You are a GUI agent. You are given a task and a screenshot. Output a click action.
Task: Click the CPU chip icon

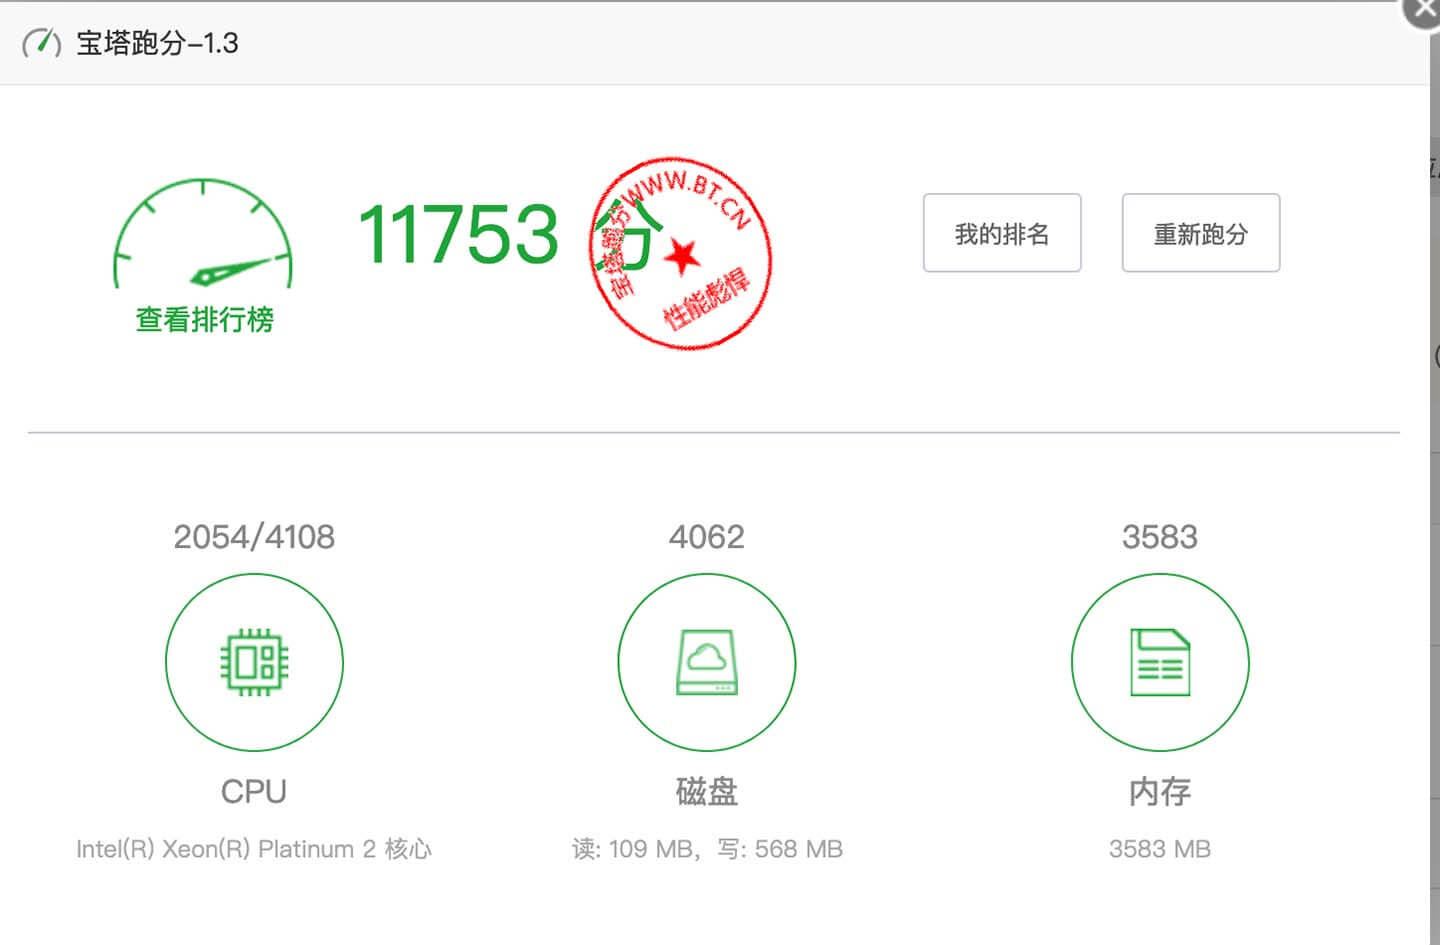click(x=254, y=662)
